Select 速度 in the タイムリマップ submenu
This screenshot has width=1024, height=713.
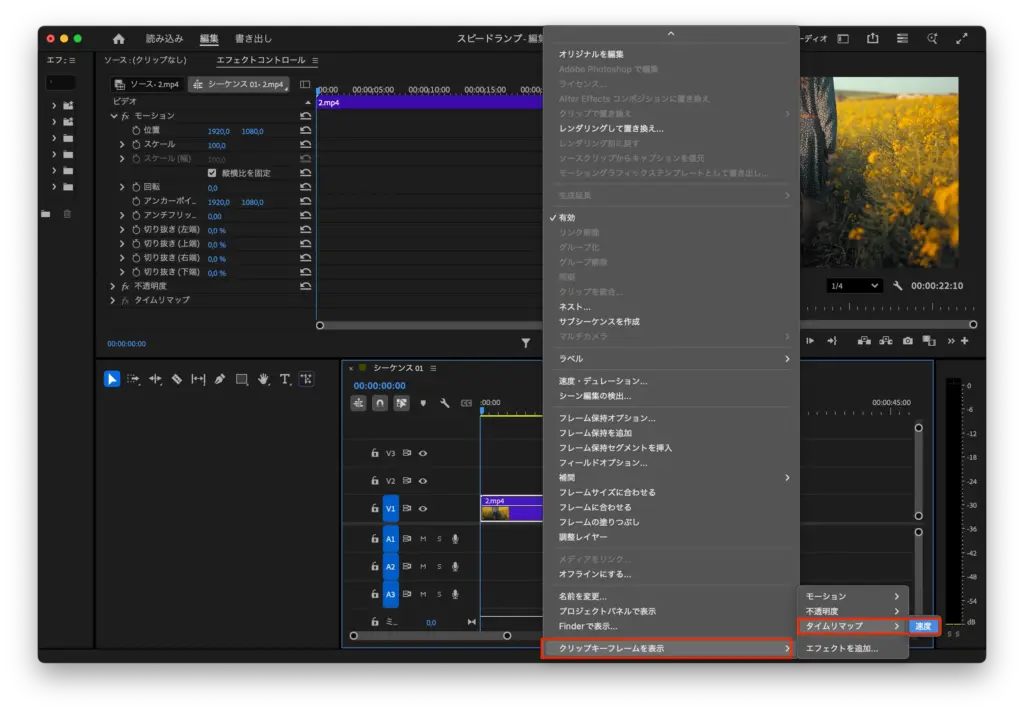(x=923, y=626)
